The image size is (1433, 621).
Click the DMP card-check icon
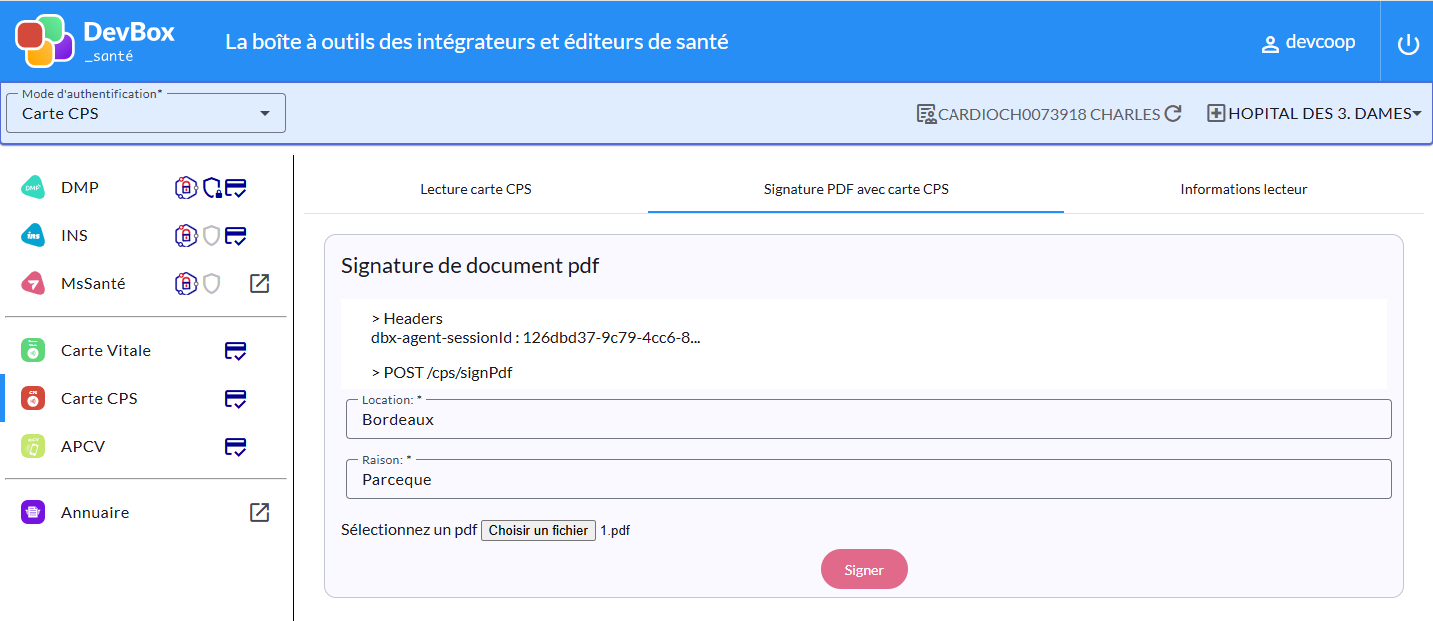pos(236,188)
